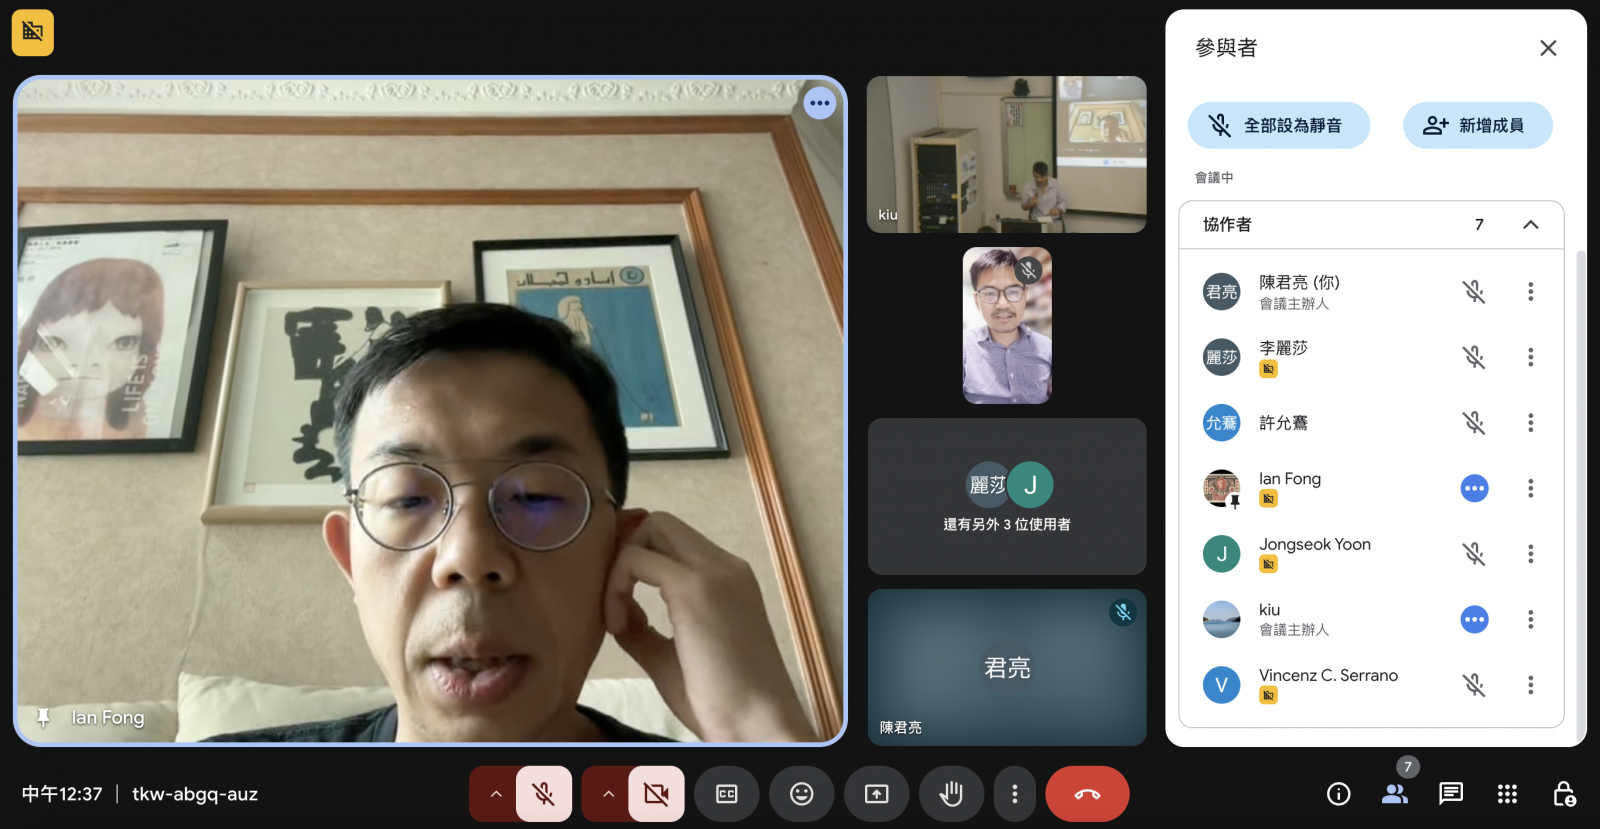Select kiu's video thumbnail tile

[1006, 155]
